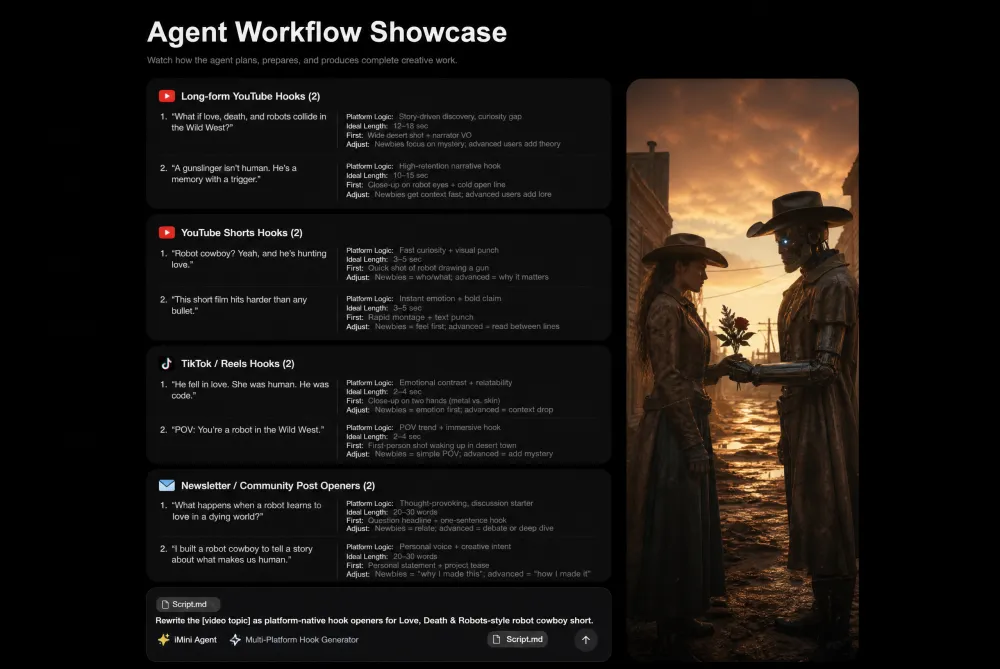
Task: Click the prompt text starting 'Rewrite the [video topic]'
Action: click(x=374, y=621)
